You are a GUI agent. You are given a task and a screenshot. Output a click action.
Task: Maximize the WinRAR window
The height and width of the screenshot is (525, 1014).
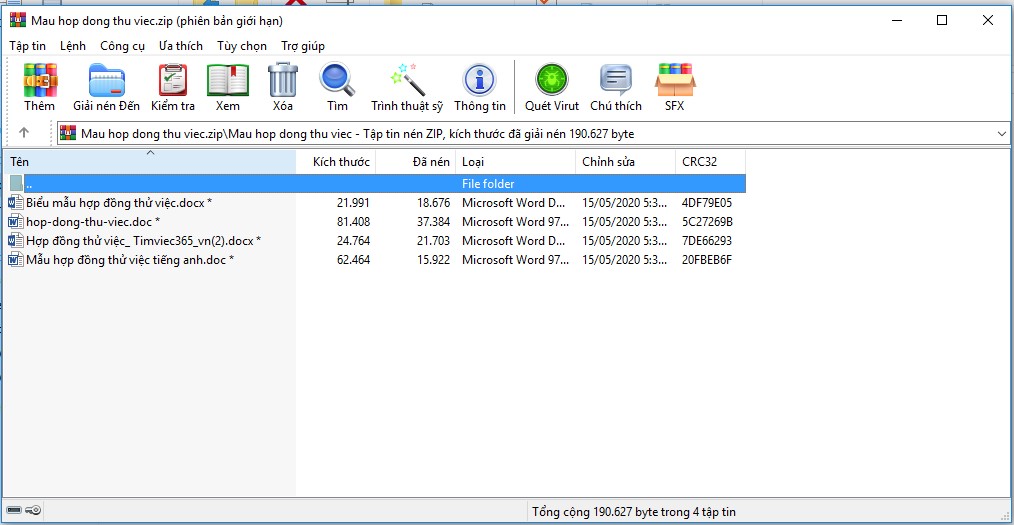pyautogui.click(x=942, y=21)
